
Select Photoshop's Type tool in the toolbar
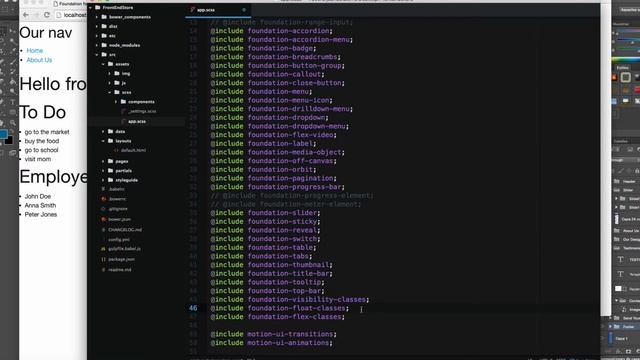click(12, 102)
